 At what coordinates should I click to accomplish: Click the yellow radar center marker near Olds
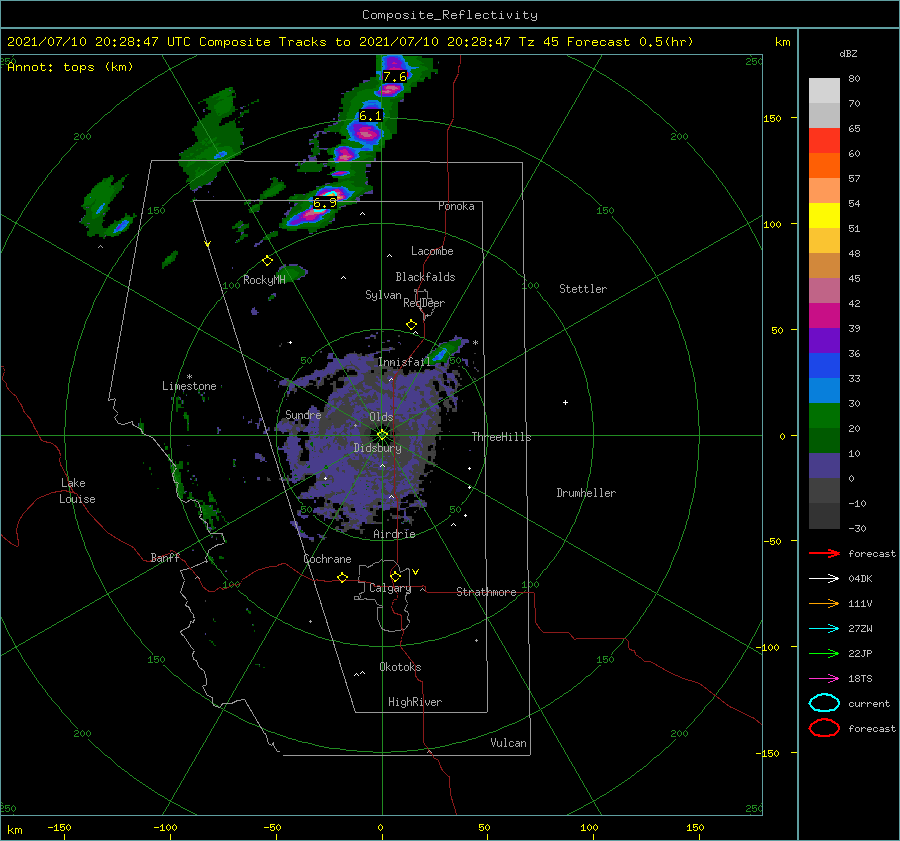(382, 435)
